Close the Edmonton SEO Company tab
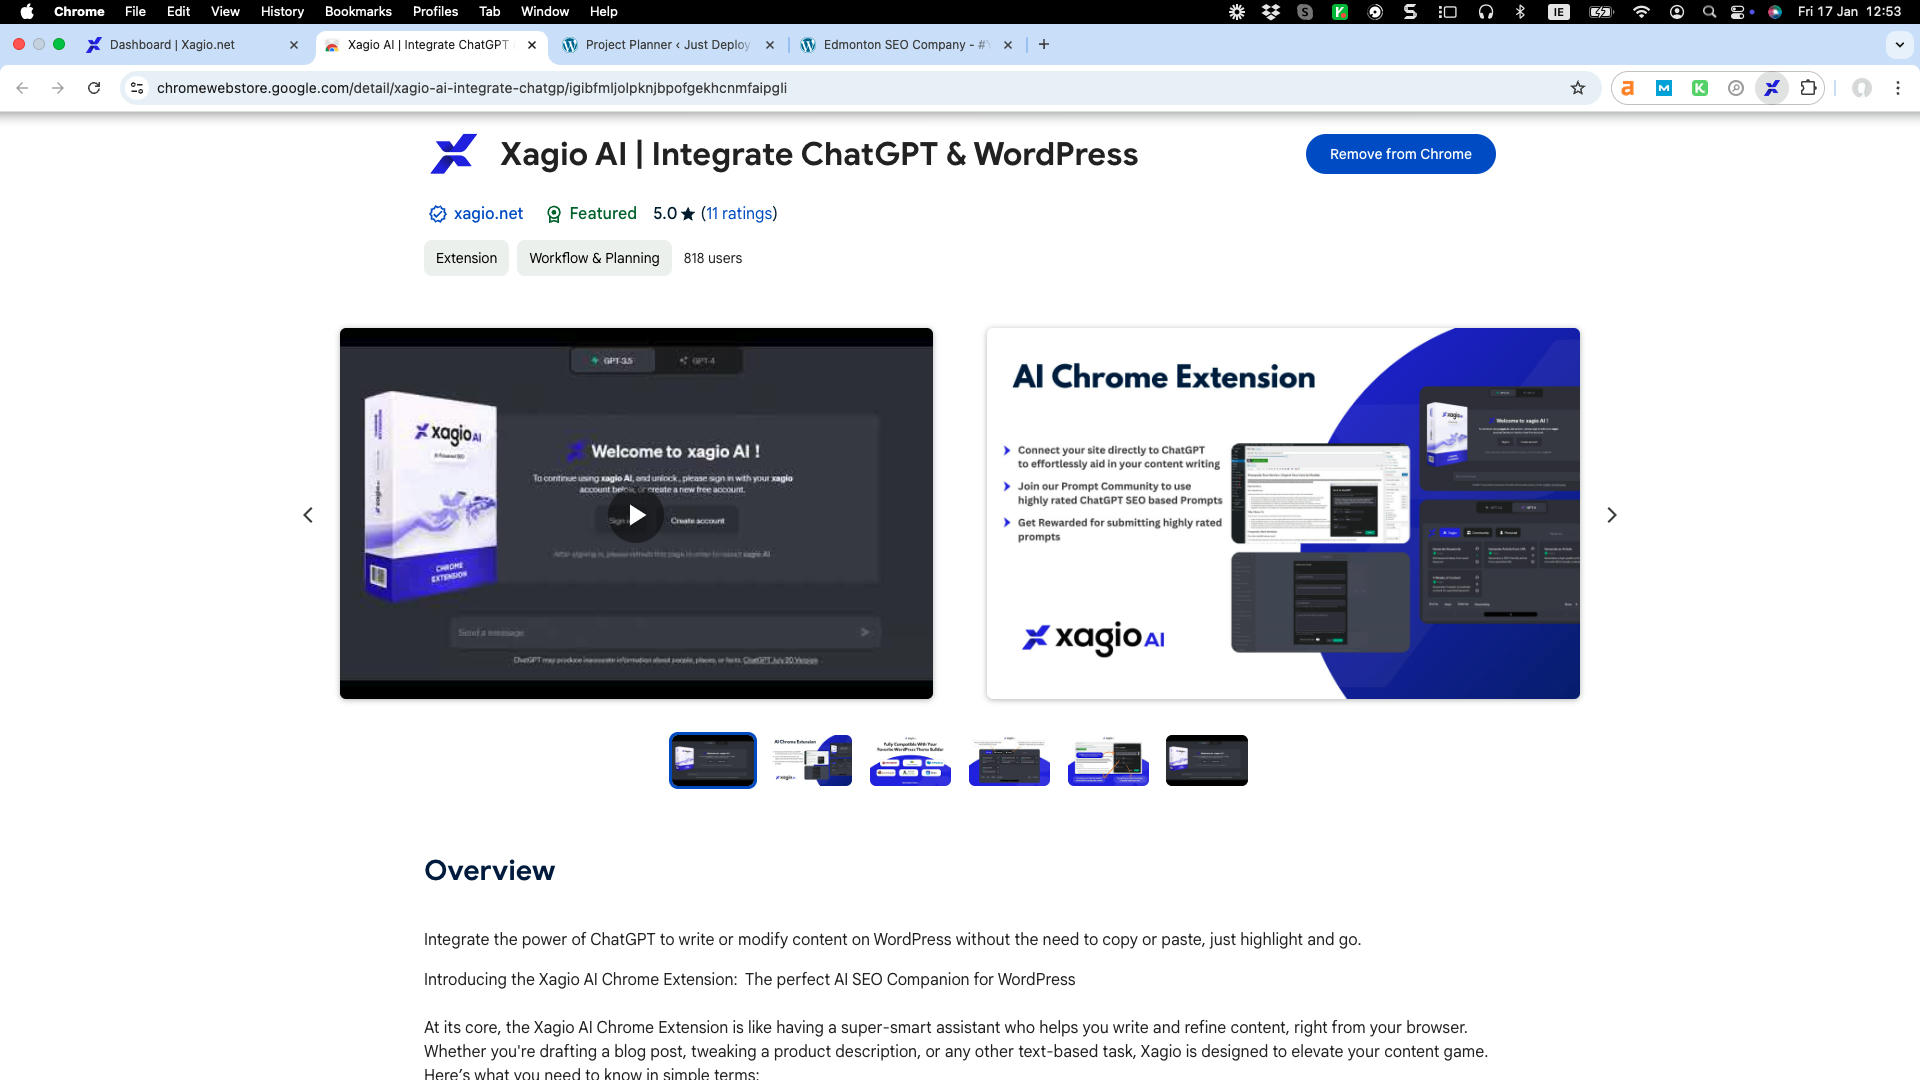Image resolution: width=1920 pixels, height=1080 pixels. 1008,45
